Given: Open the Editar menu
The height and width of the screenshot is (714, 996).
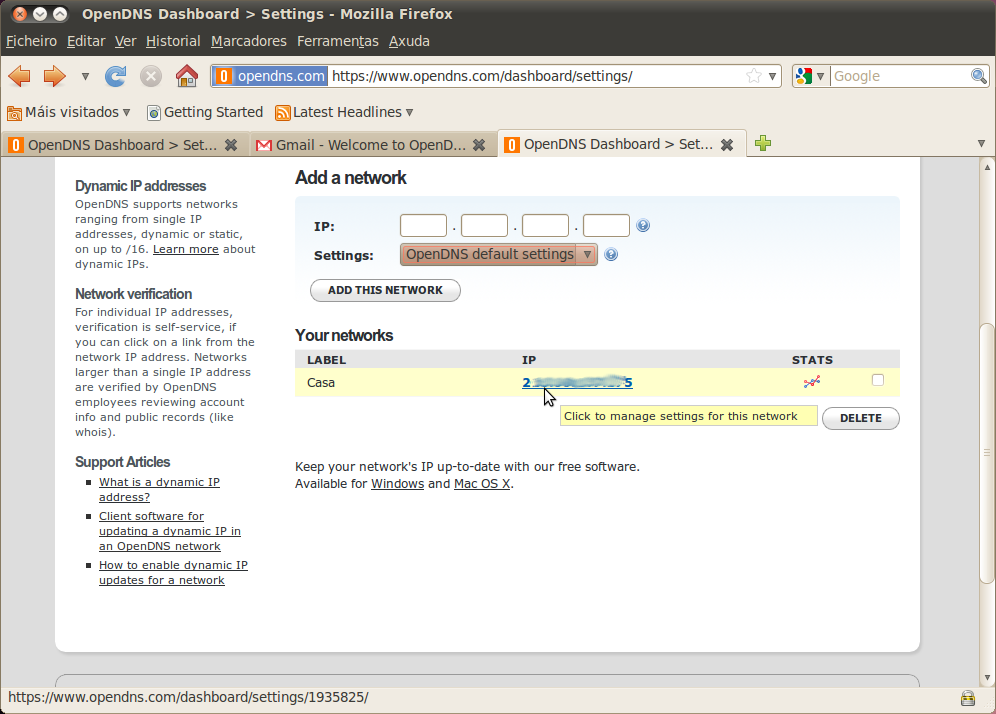Looking at the screenshot, I should pos(86,41).
